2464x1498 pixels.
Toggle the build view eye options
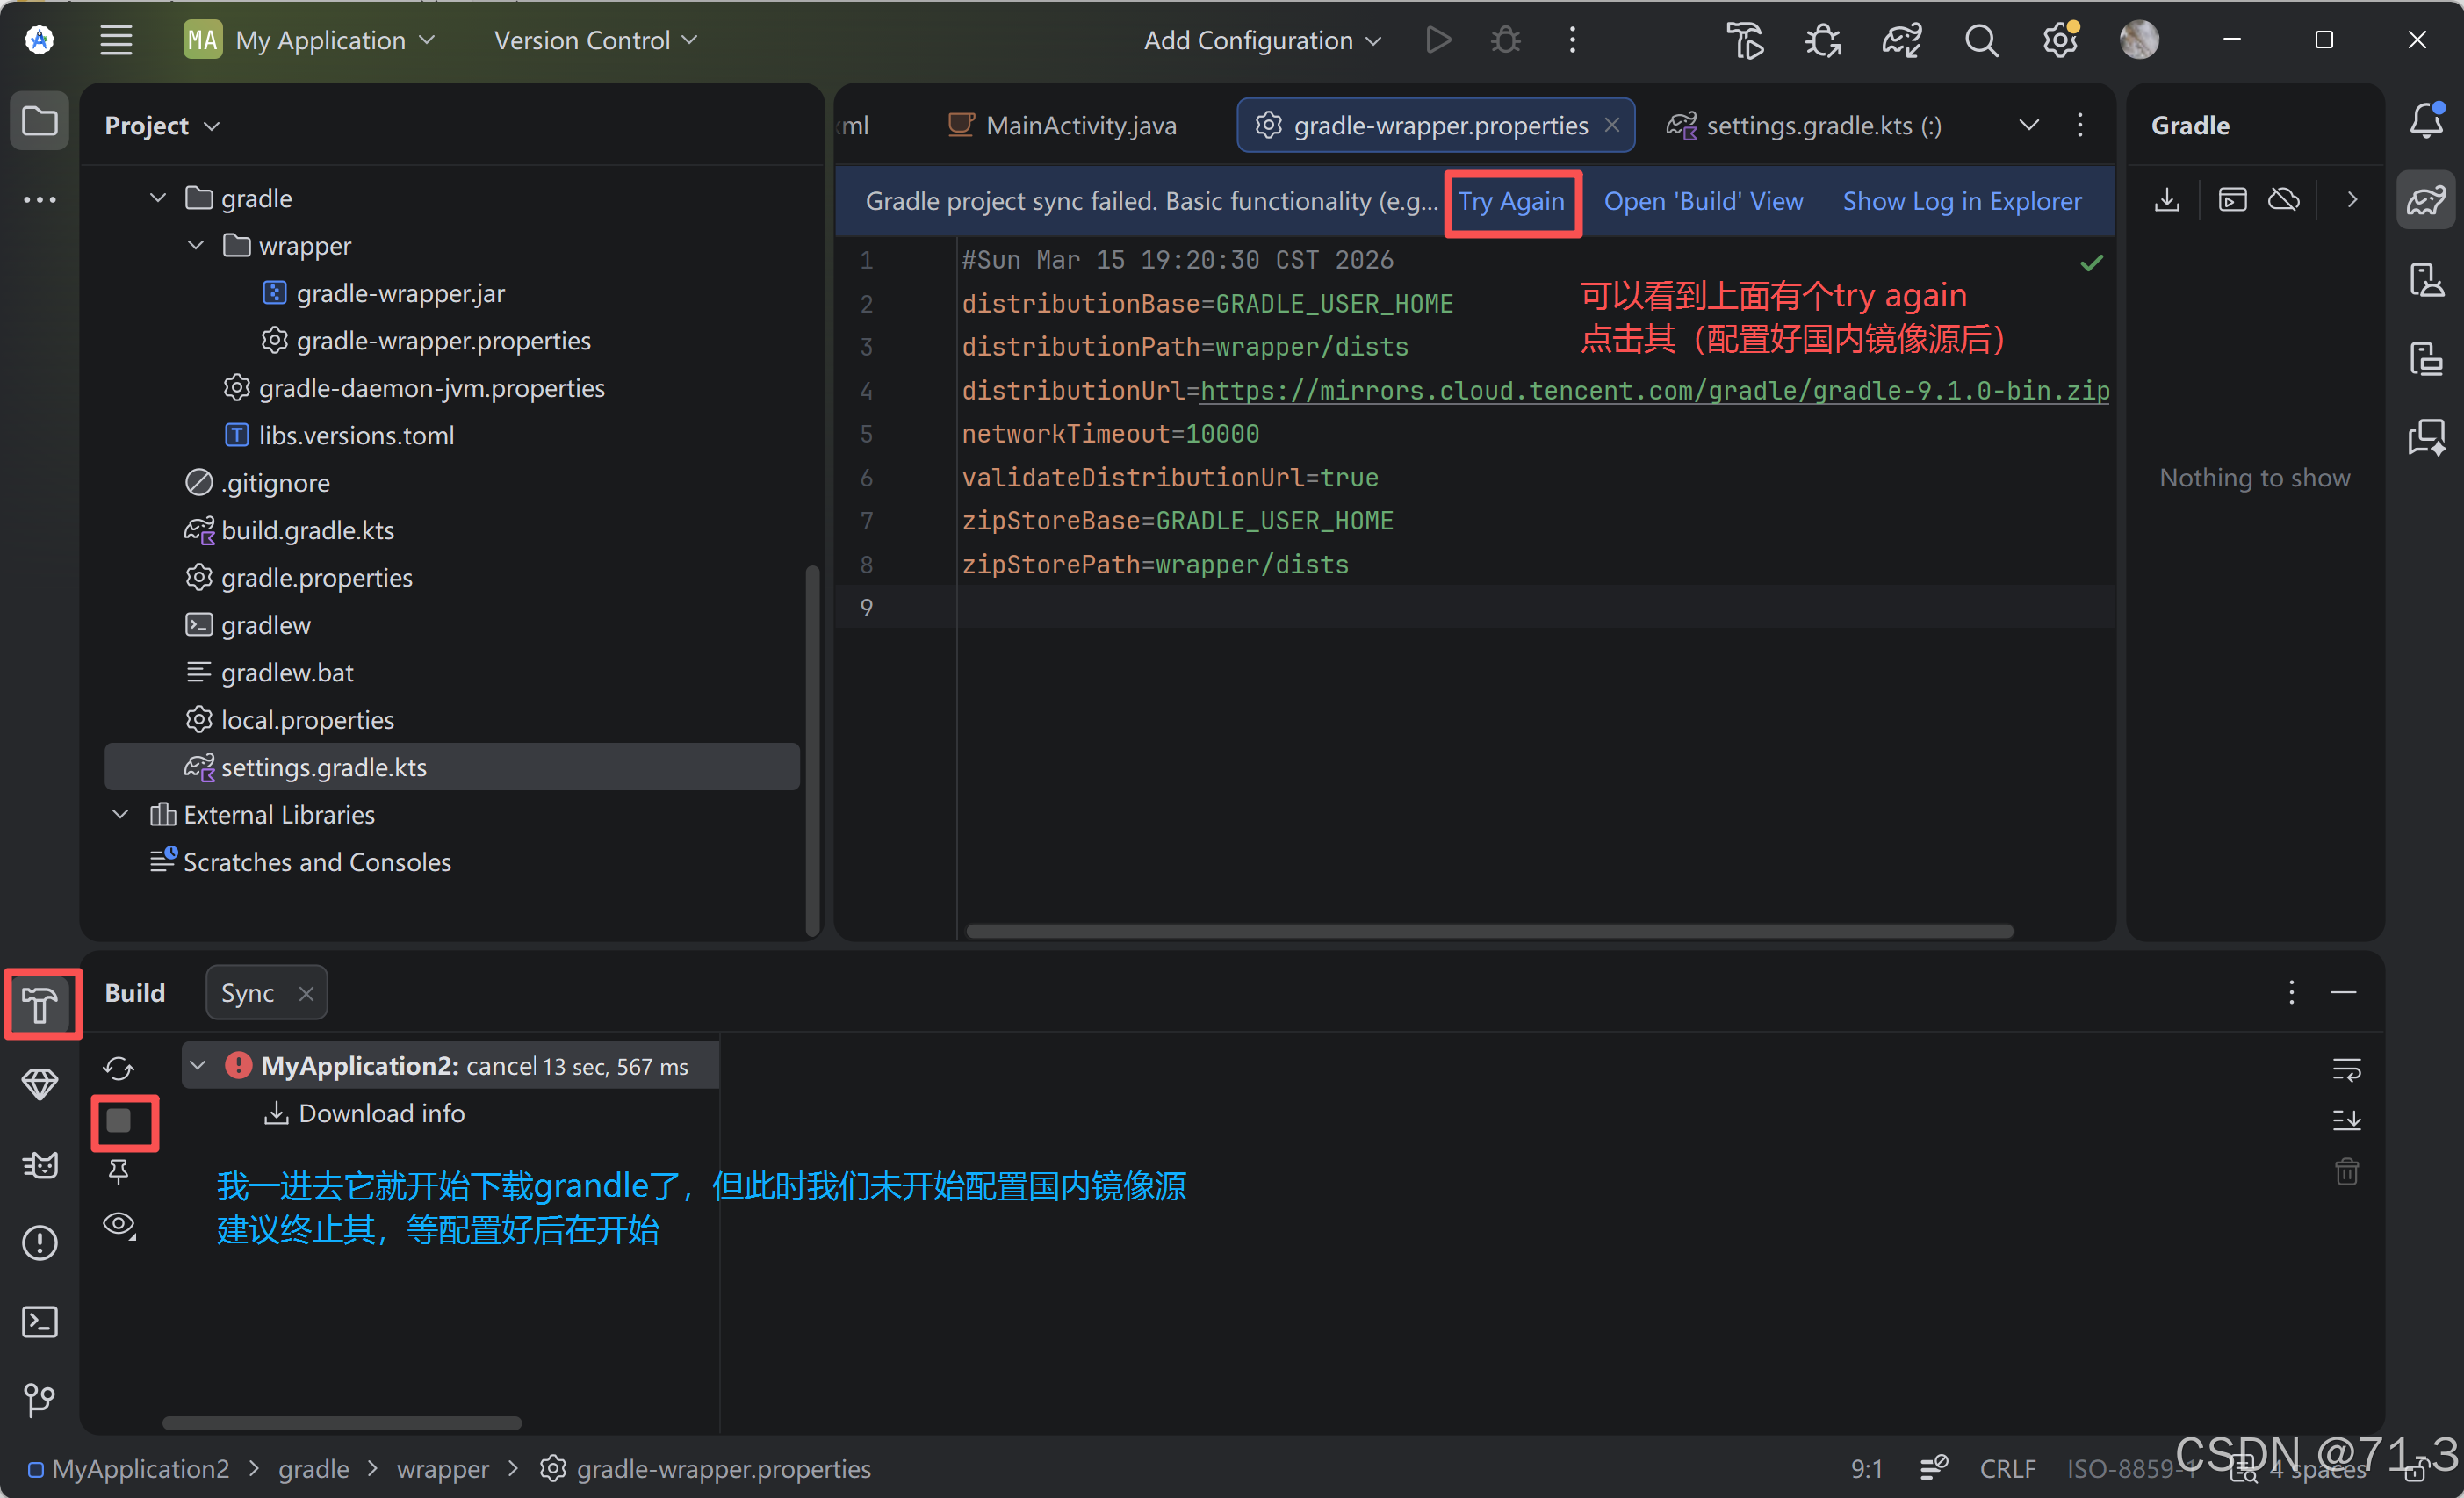pos(119,1224)
